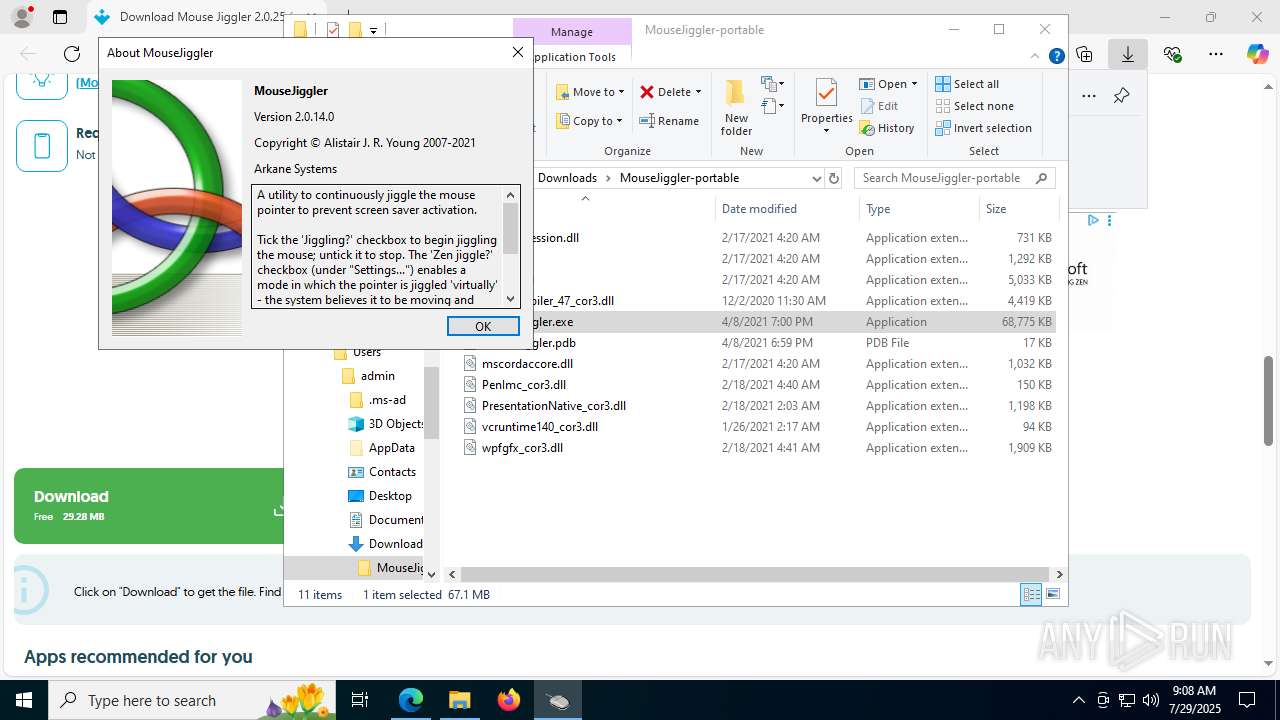Screen dimensions: 1280x720
Task: Click Downloads in the address breadcrumb
Action: [567, 178]
